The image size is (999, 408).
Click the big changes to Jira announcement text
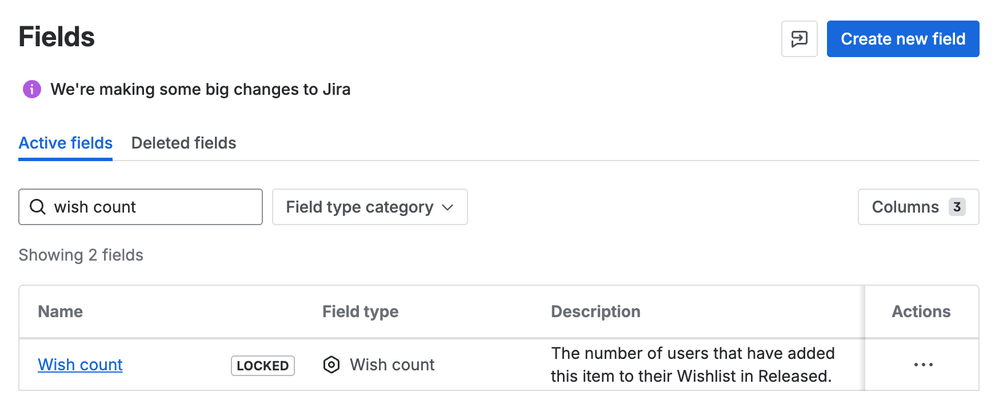click(200, 89)
